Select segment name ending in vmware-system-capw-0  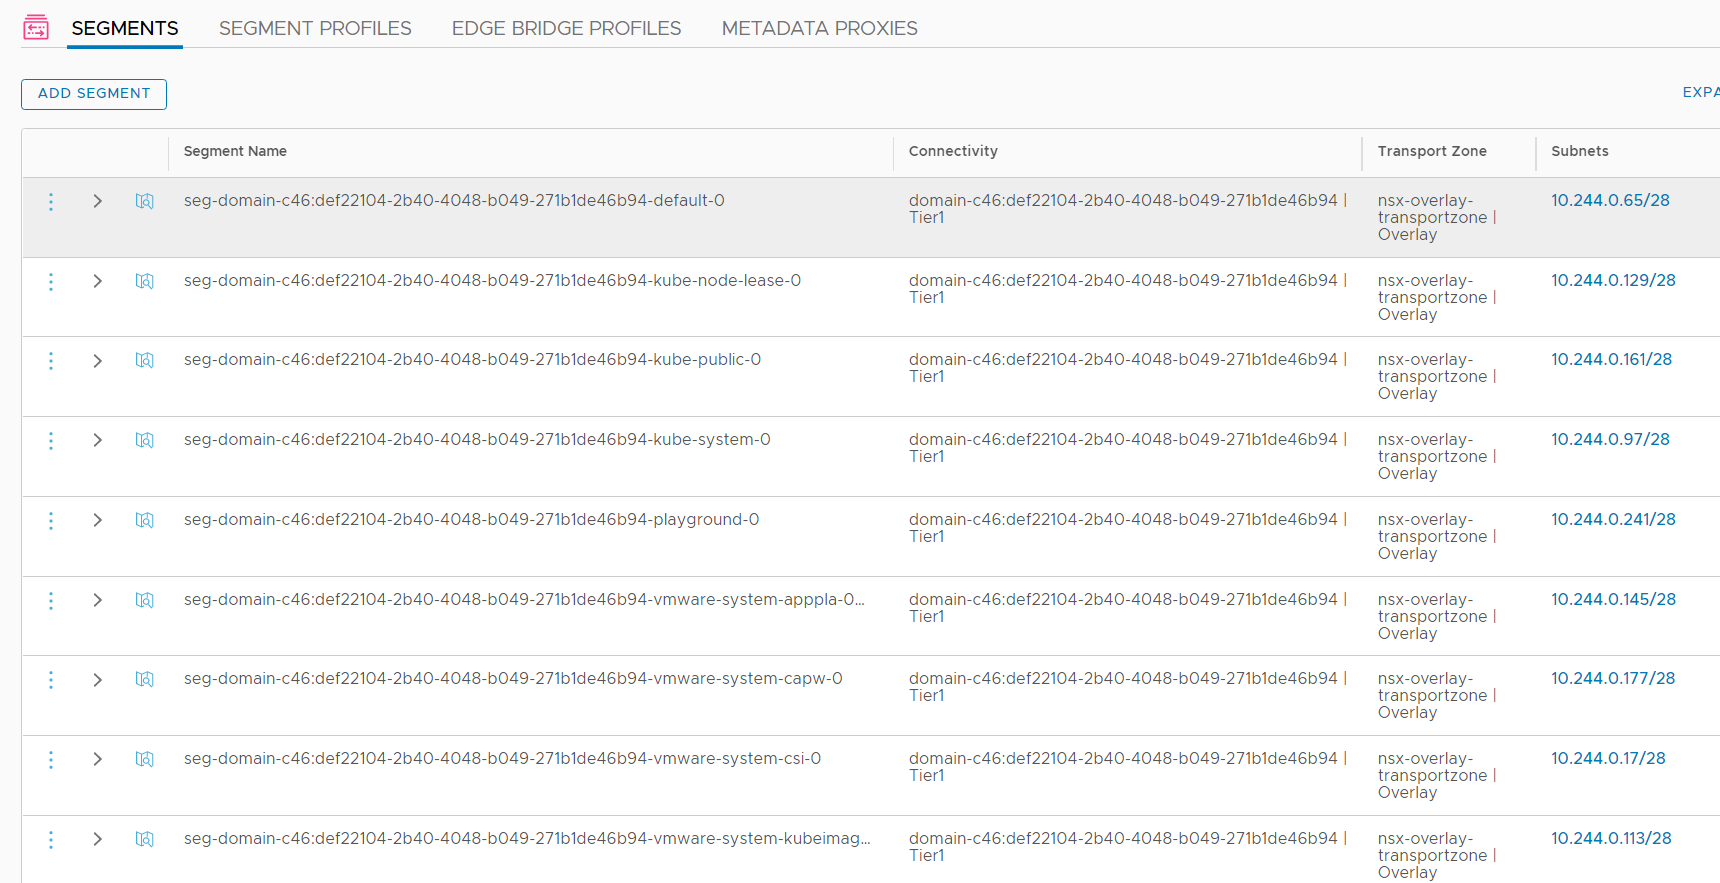513,678
